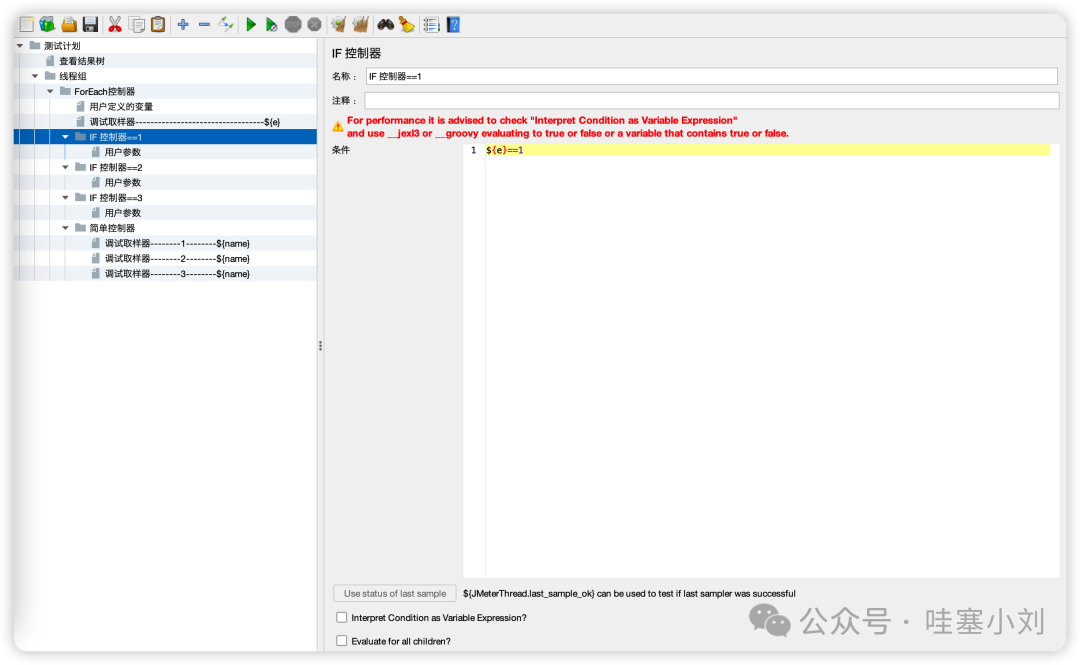
Task: Click the Copy icon in toolbar
Action: click(x=137, y=25)
